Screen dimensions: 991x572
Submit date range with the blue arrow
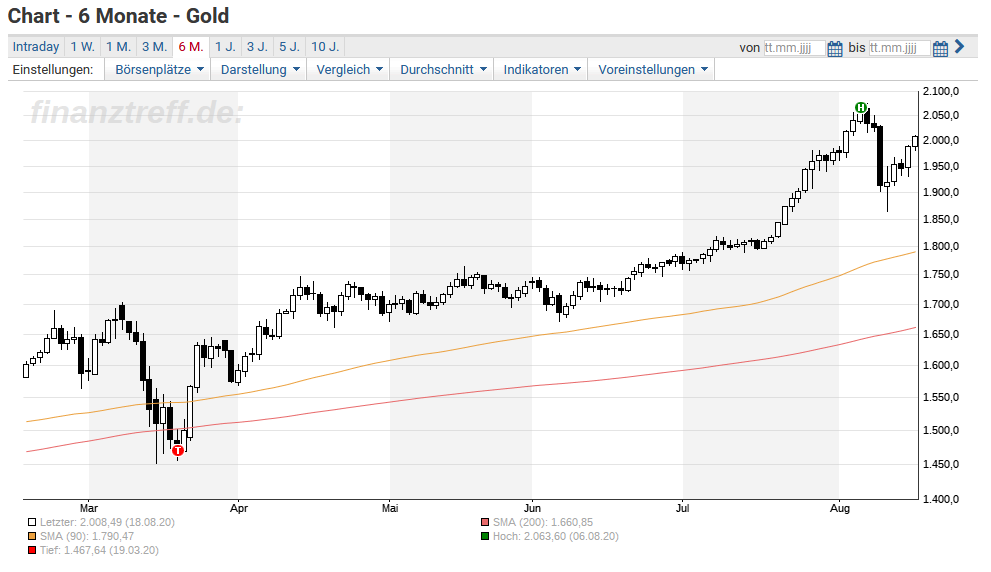click(x=959, y=47)
